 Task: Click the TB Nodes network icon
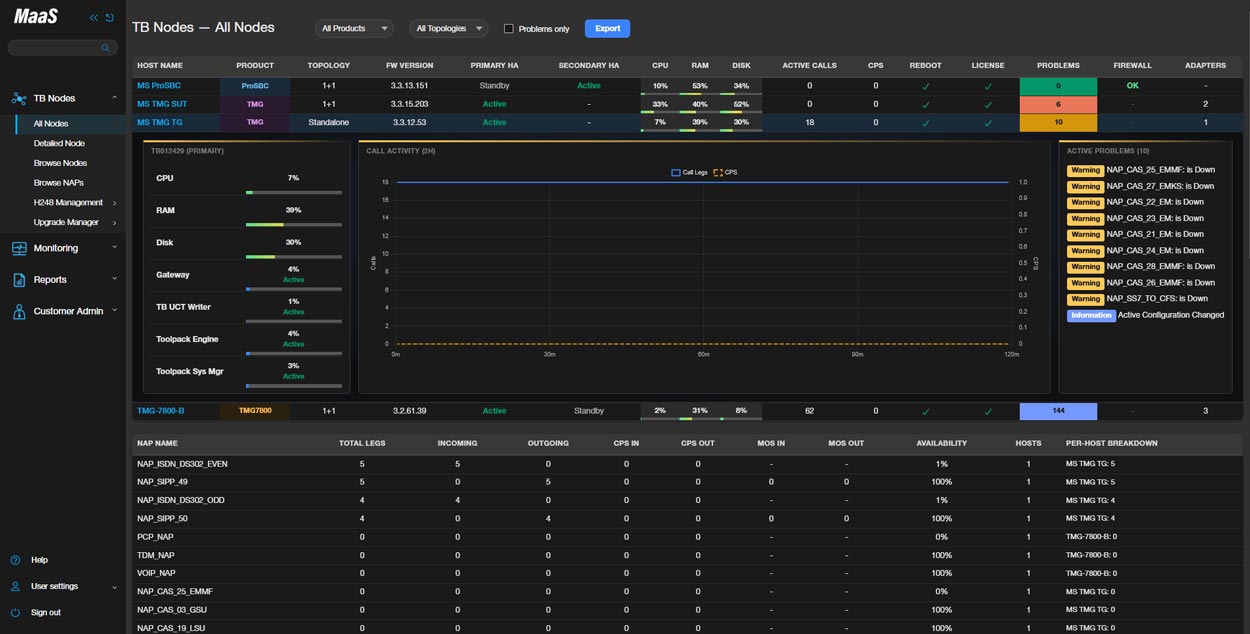point(19,98)
